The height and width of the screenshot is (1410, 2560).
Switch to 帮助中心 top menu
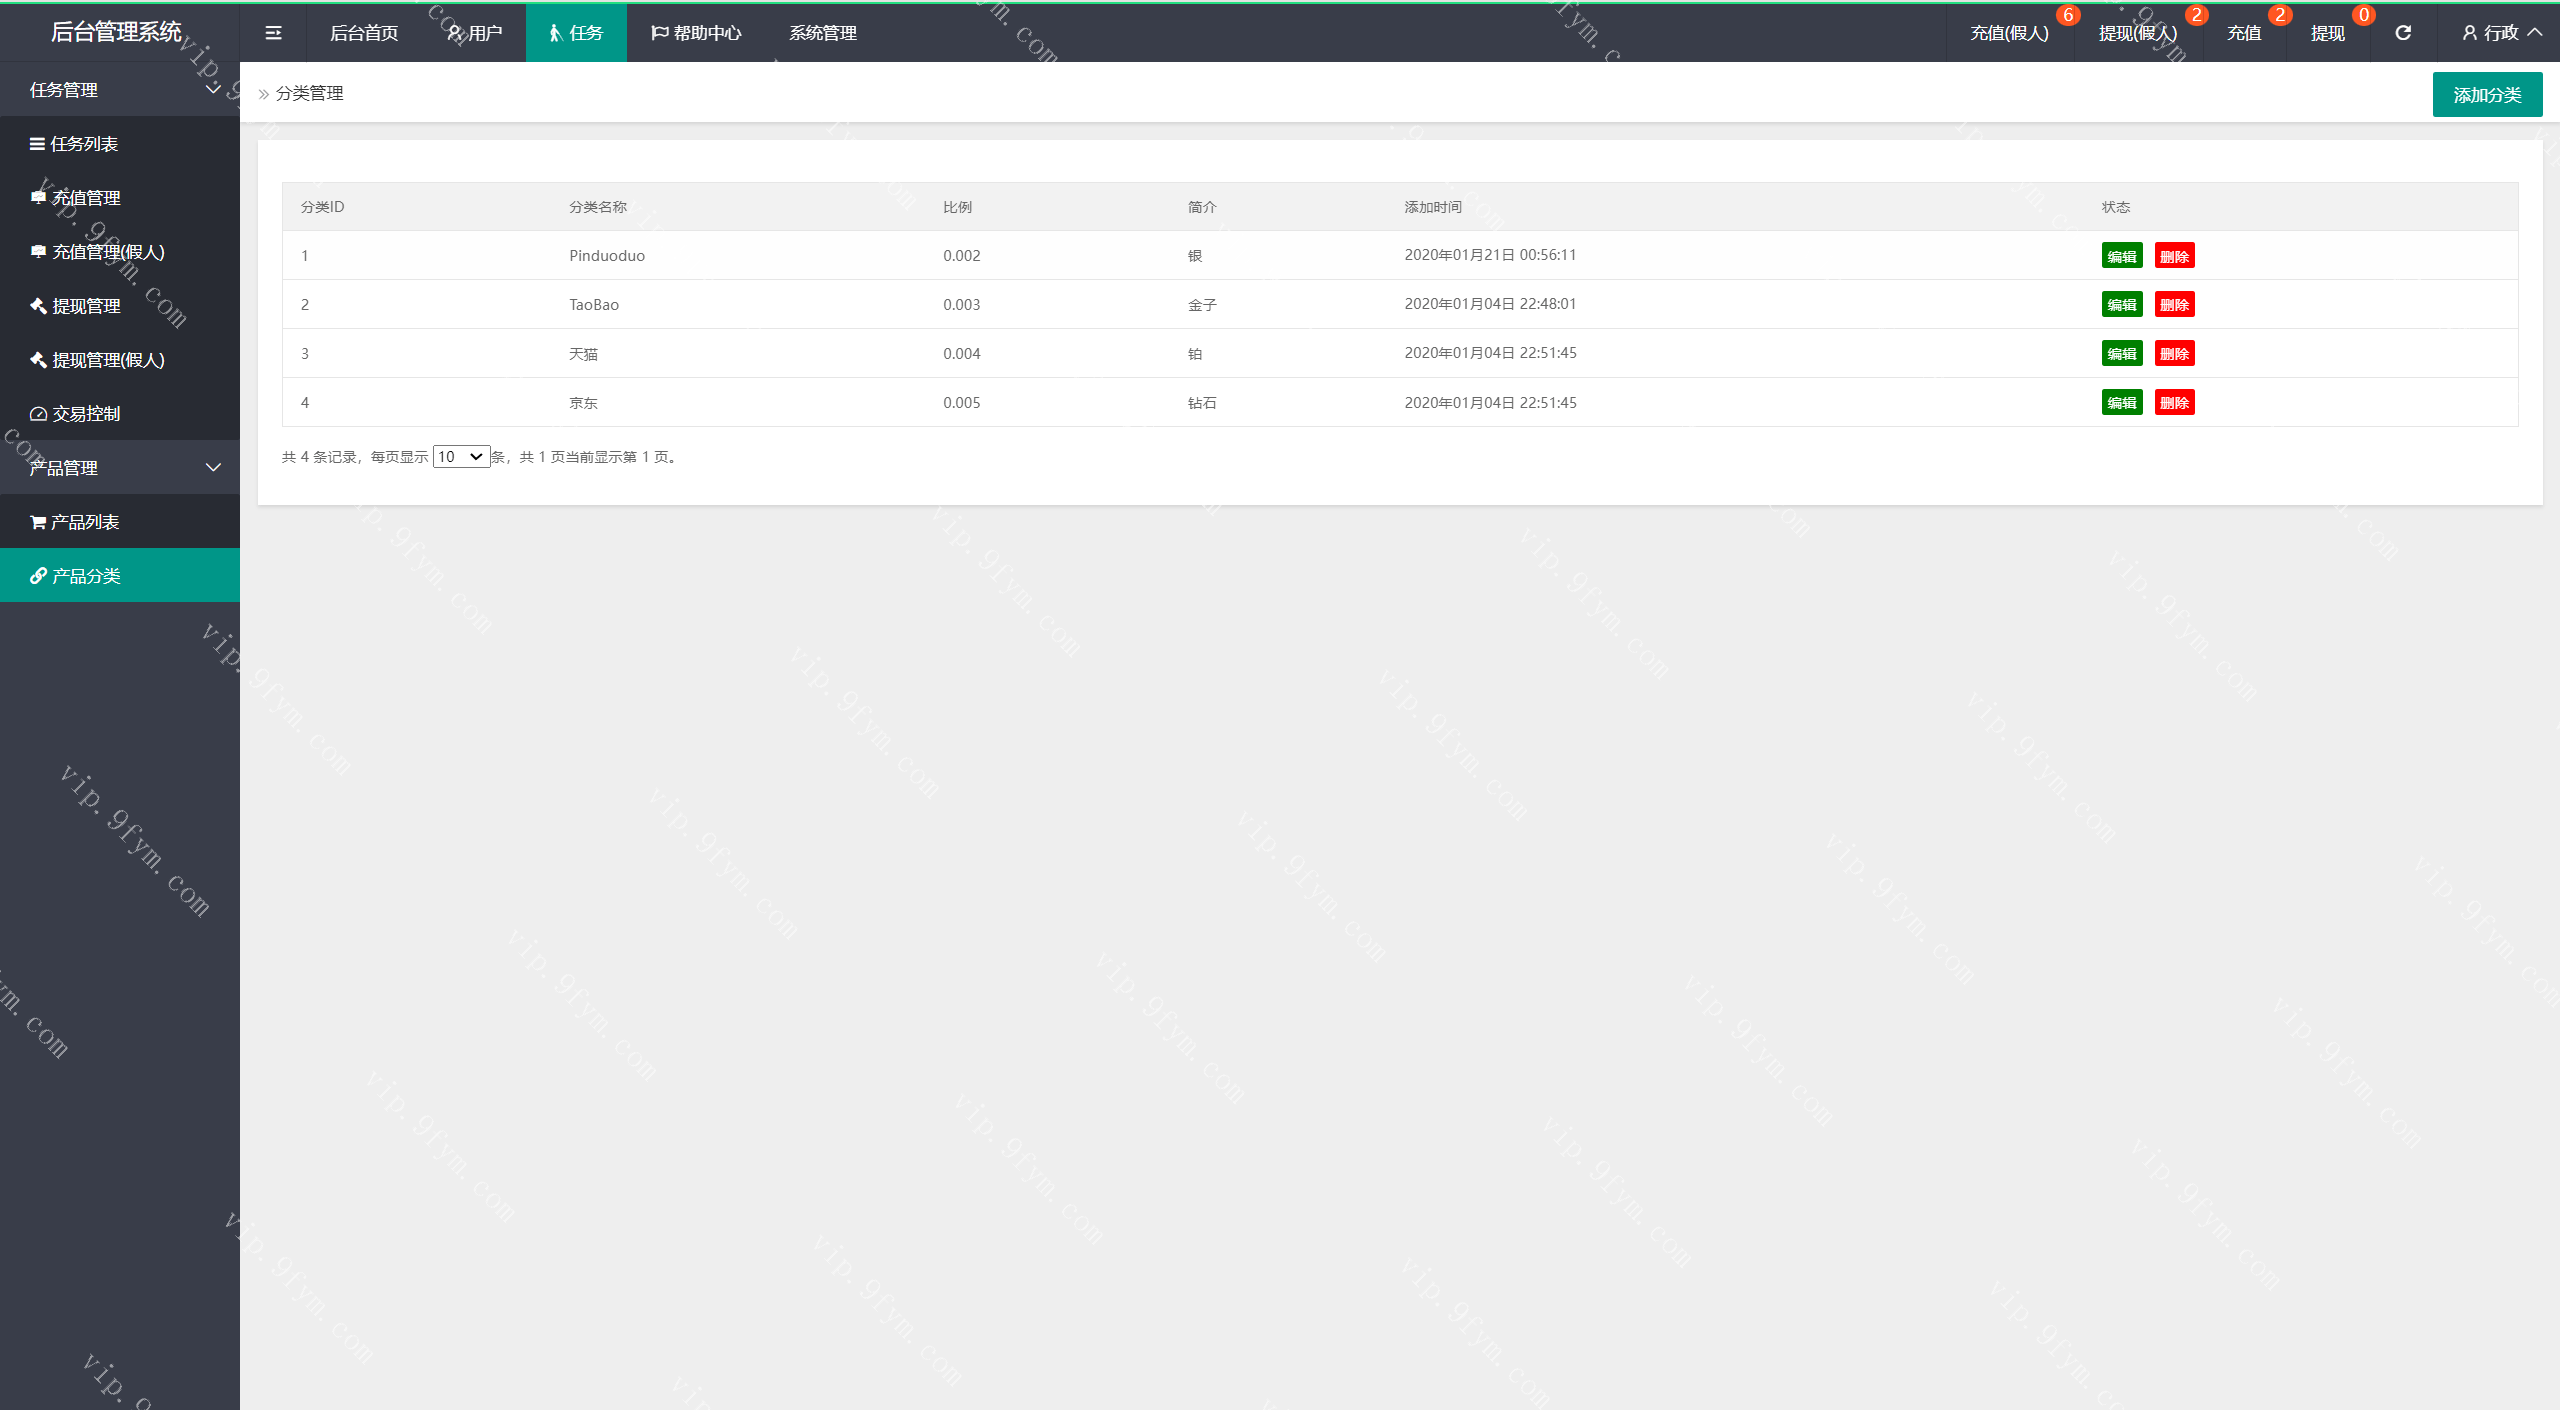point(696,33)
